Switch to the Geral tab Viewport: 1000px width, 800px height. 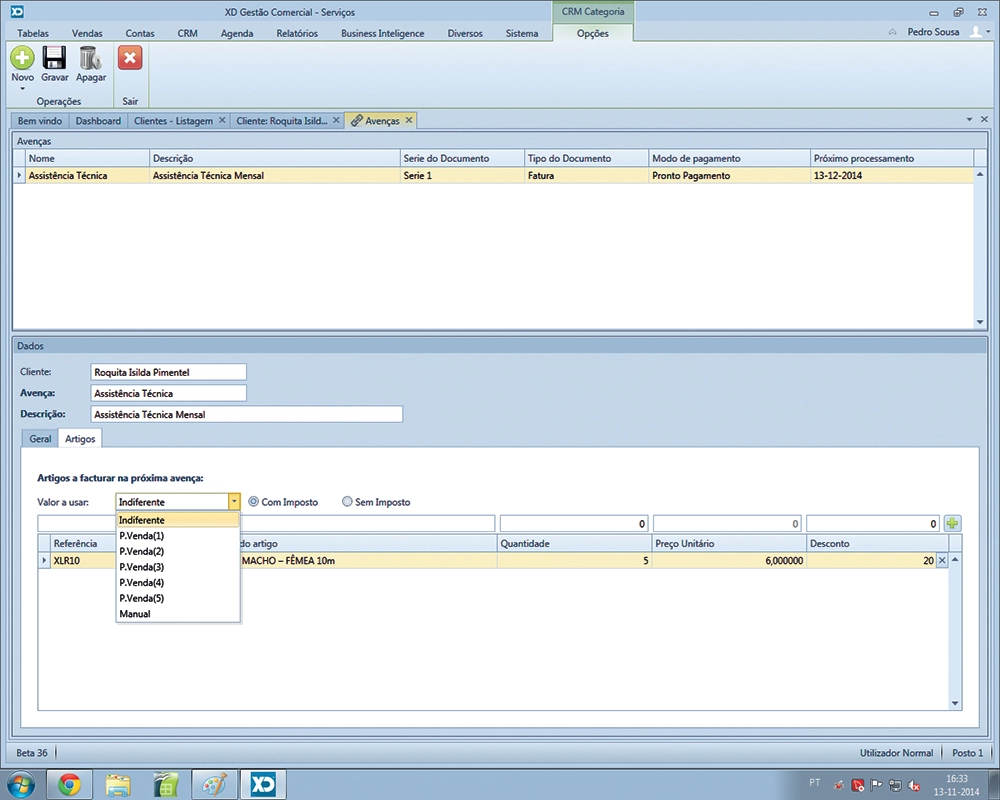pyautogui.click(x=40, y=439)
